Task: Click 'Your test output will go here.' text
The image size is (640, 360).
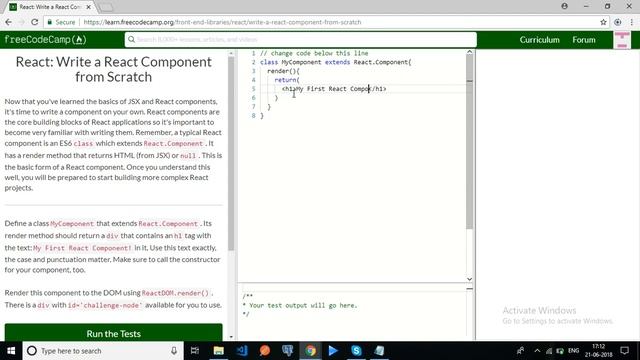Action: click(x=303, y=305)
